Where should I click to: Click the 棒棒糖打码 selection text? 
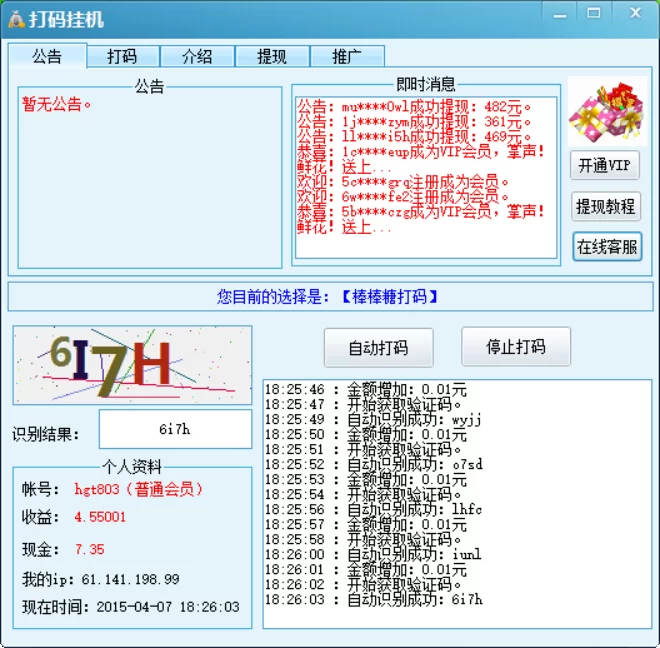tap(390, 297)
